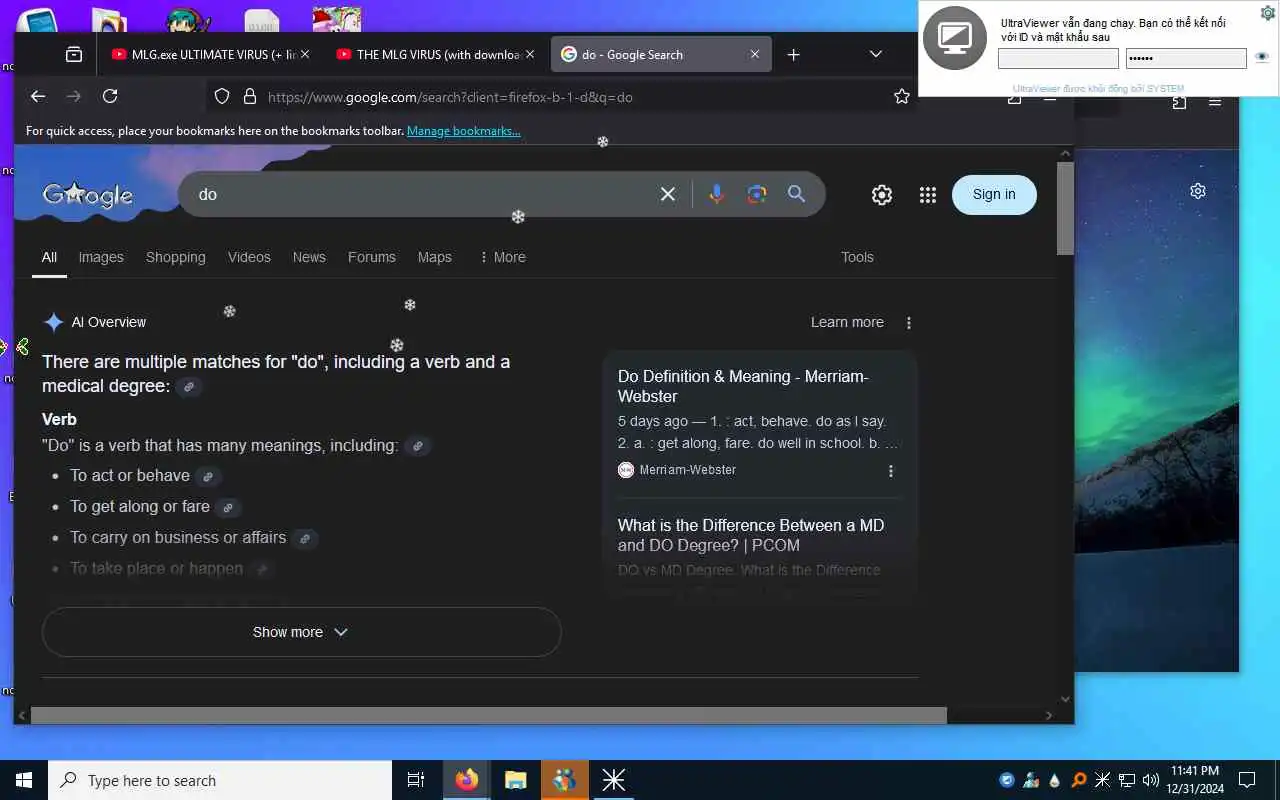Reload the current Google page

point(110,96)
